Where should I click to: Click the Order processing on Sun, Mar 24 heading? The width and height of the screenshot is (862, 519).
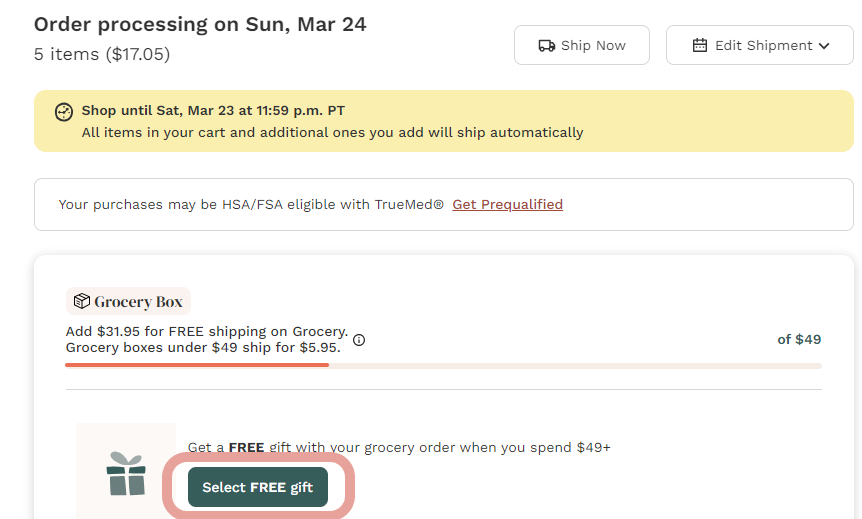click(200, 24)
